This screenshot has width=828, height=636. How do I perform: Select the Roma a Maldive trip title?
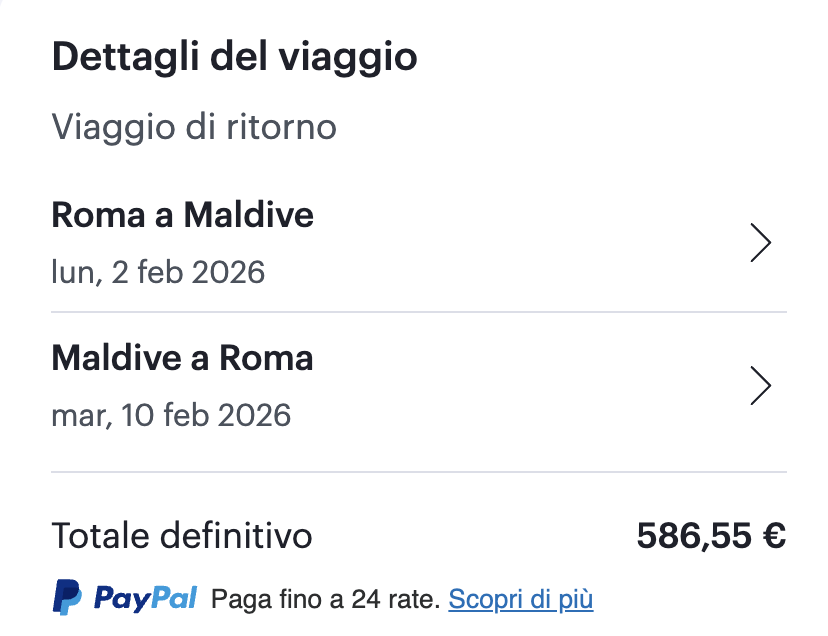(x=182, y=215)
